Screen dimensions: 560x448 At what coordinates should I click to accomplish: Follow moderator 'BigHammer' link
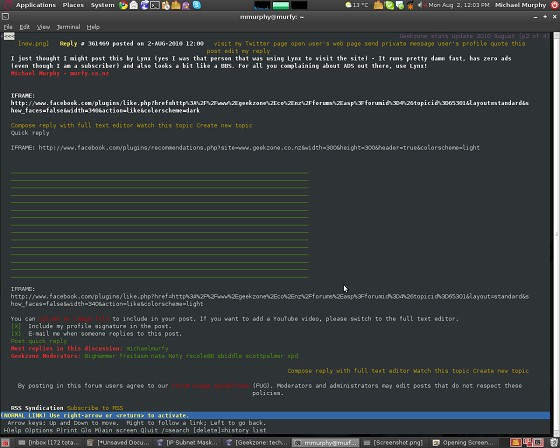point(100,356)
